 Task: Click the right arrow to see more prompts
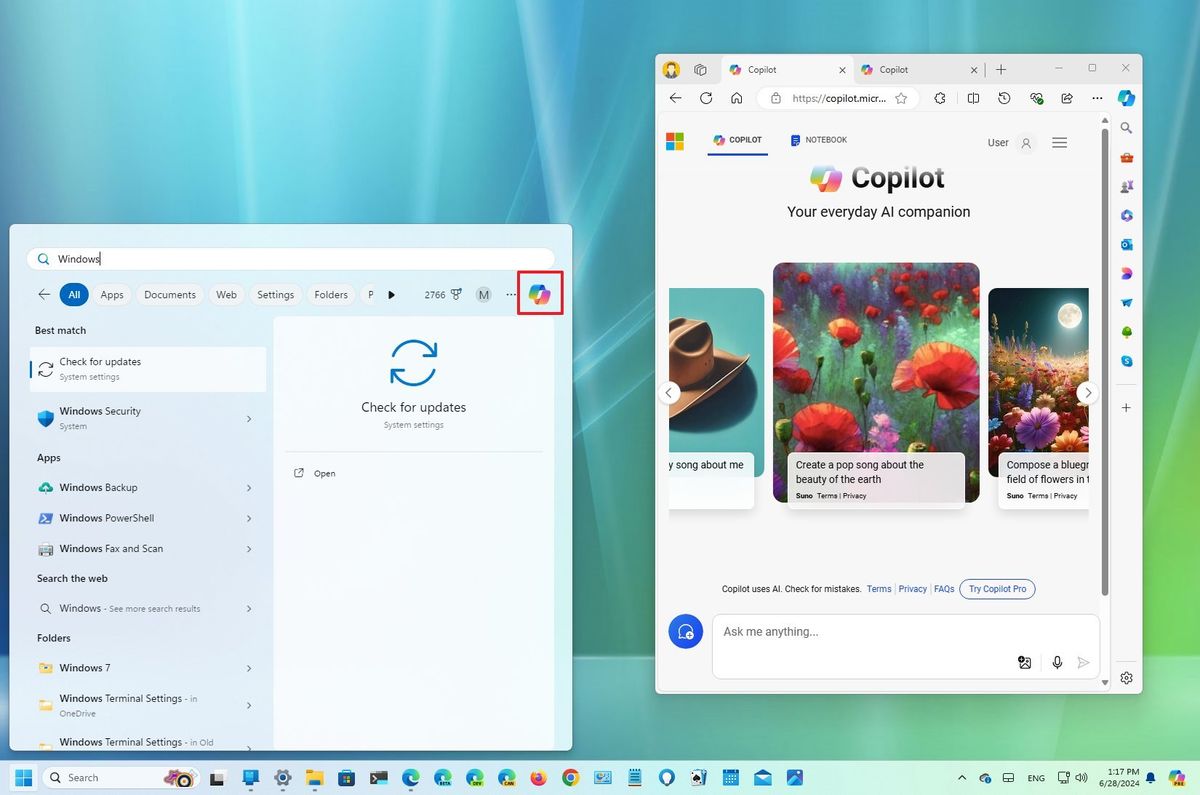click(x=1087, y=392)
